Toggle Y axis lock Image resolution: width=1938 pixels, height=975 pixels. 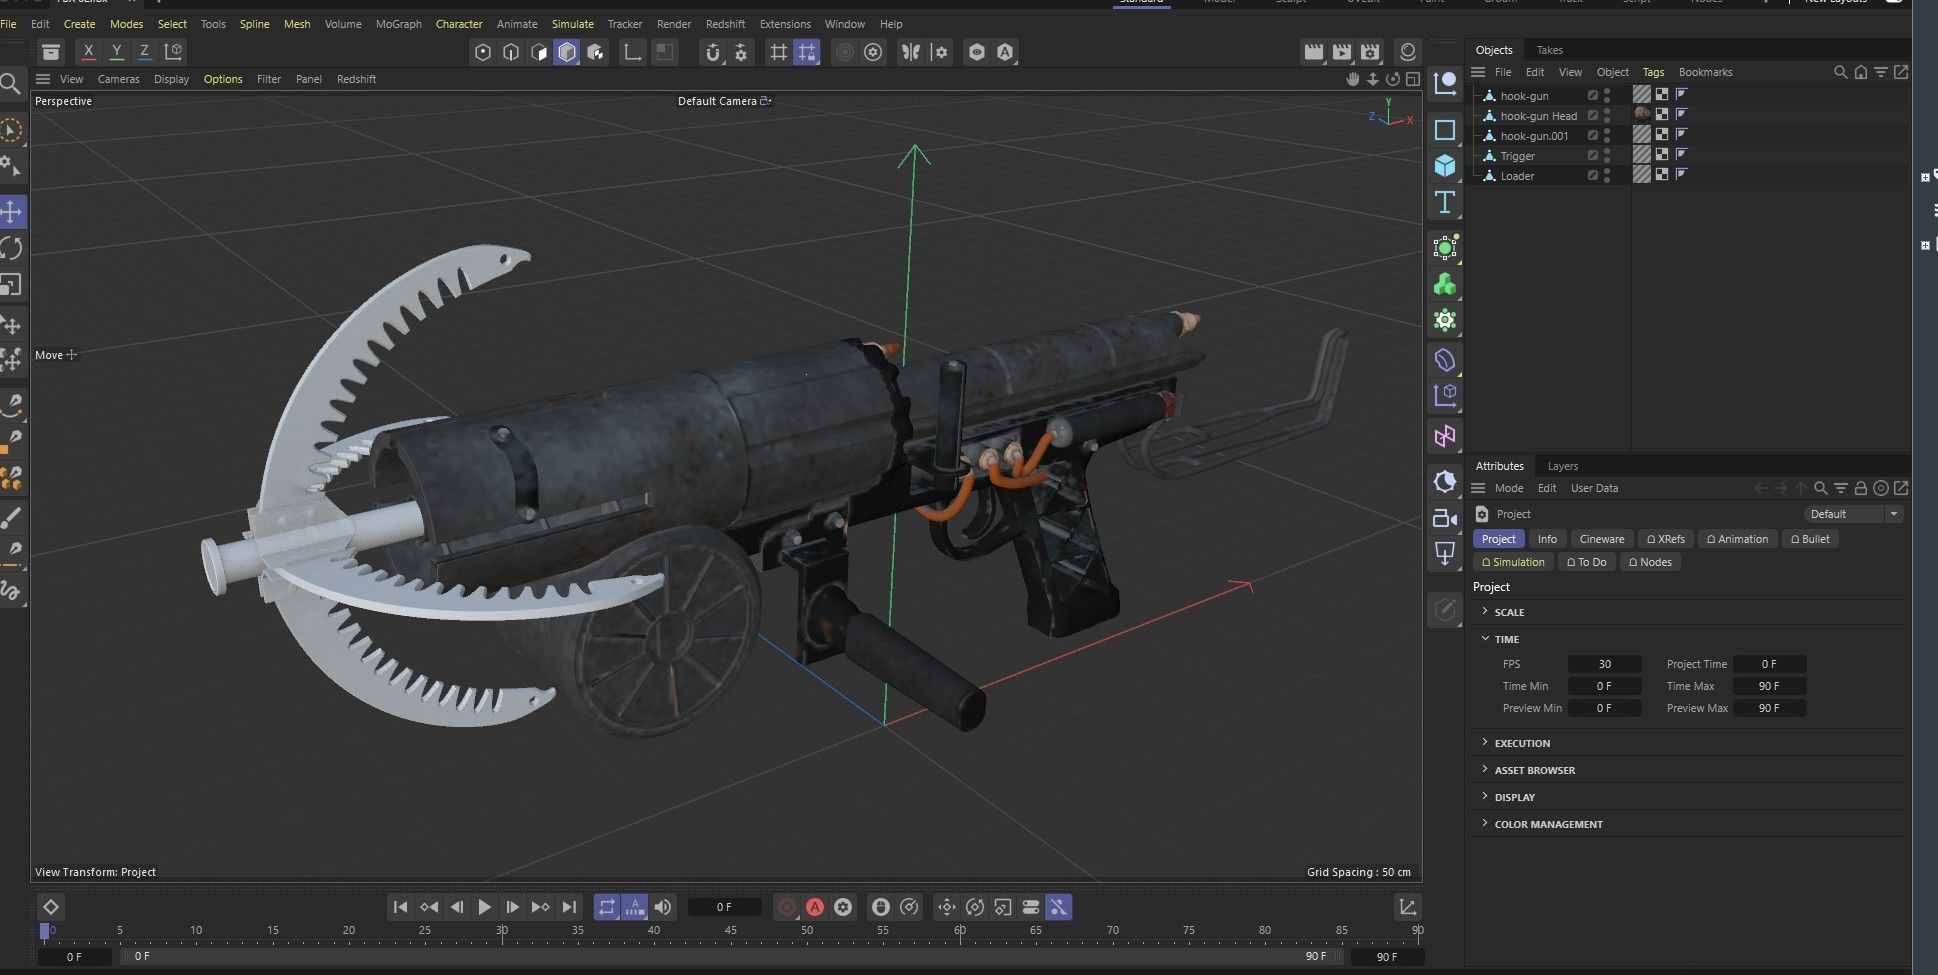pyautogui.click(x=116, y=51)
